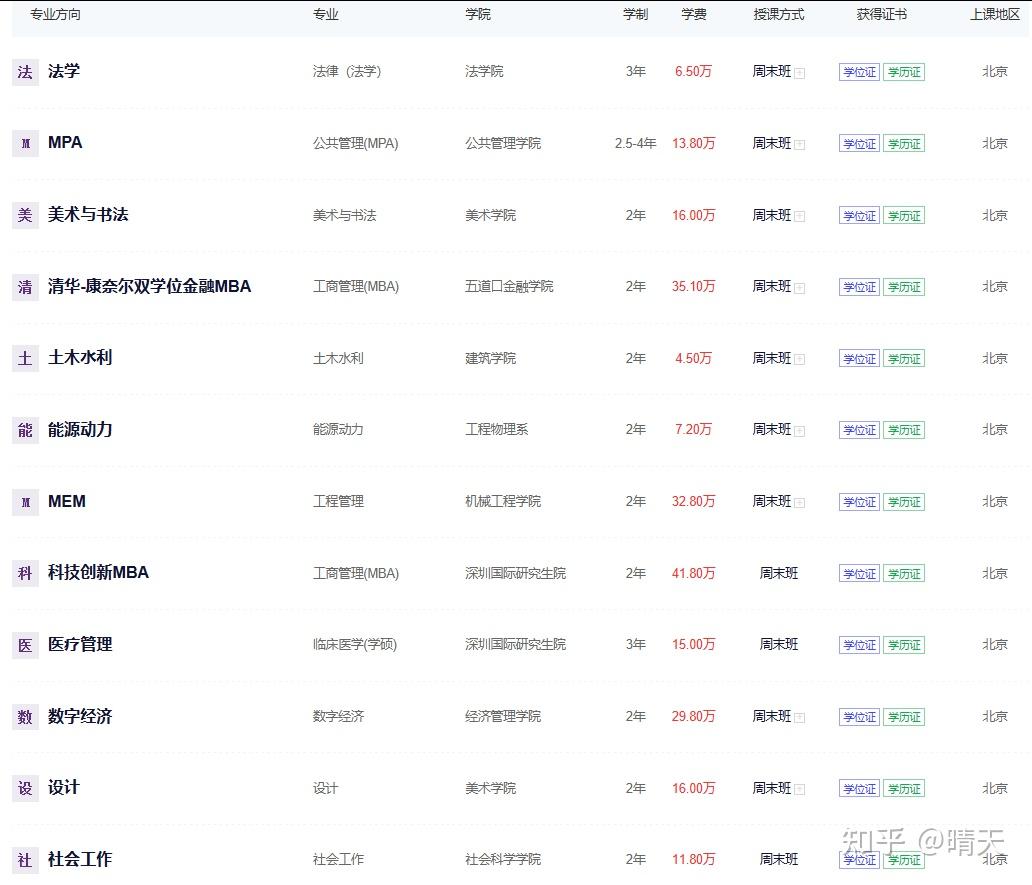Expand 周末班 details in 法学 row
Image resolution: width=1032 pixels, height=885 pixels.
pos(800,73)
